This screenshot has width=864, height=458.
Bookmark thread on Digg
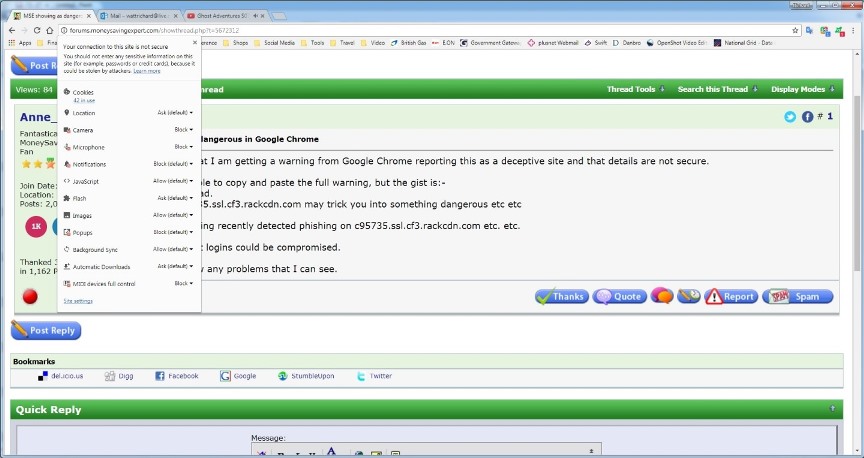pos(119,376)
